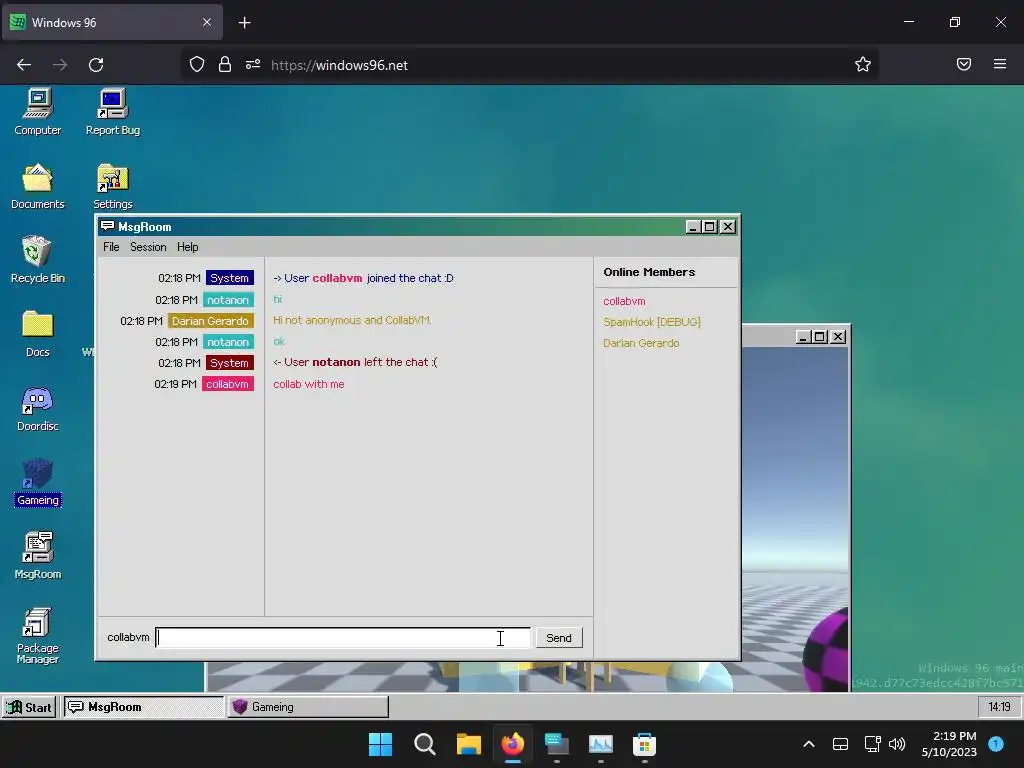Close the MsgRoom window
Image resolution: width=1024 pixels, height=768 pixels.
(728, 227)
